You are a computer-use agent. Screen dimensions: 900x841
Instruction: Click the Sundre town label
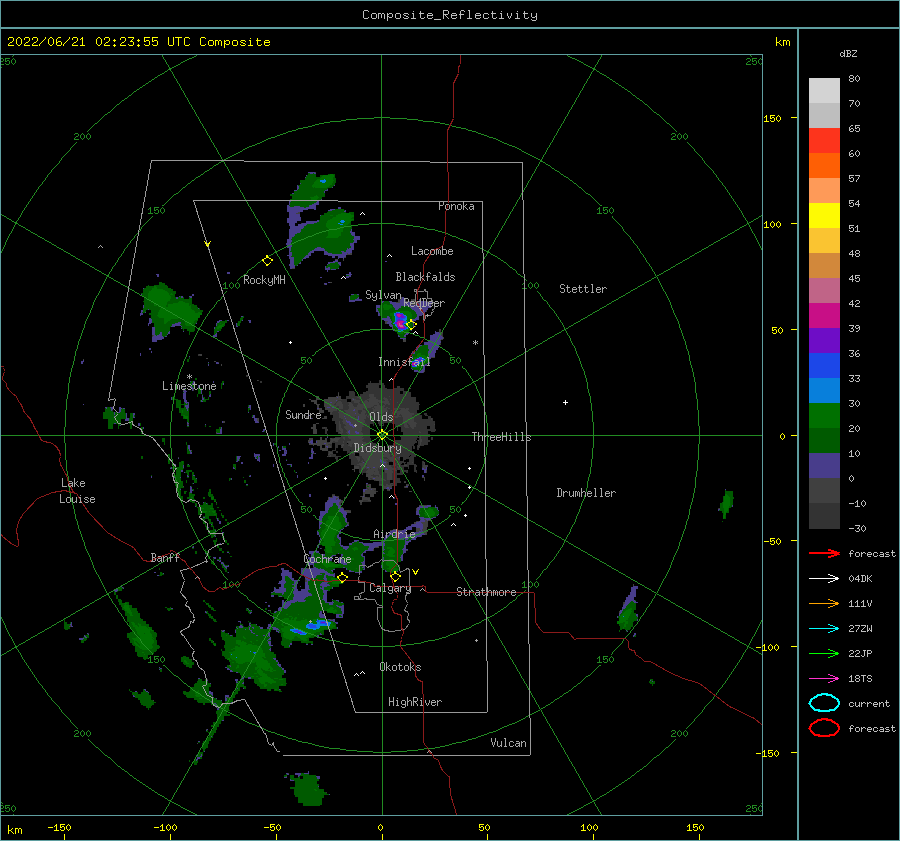click(303, 414)
